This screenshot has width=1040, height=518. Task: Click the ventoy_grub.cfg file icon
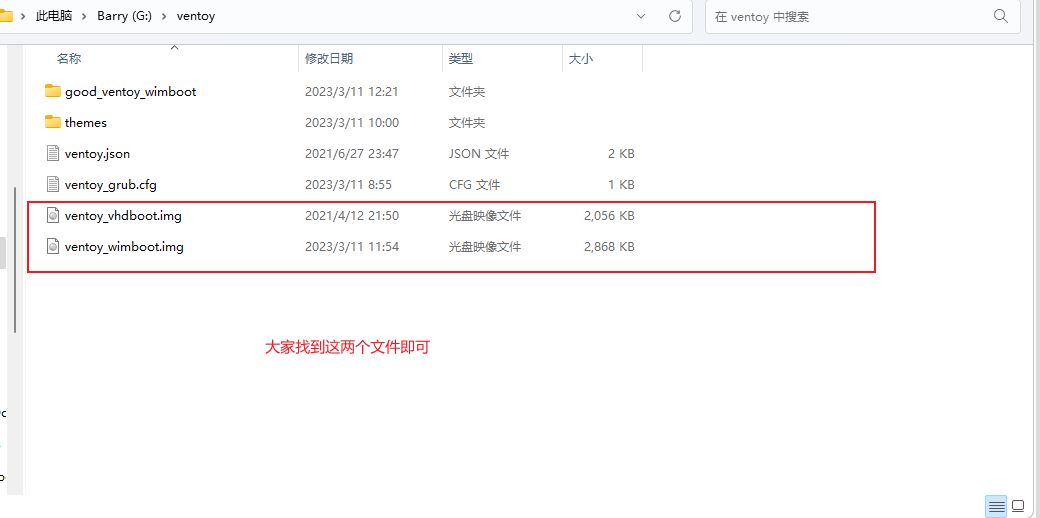53,184
